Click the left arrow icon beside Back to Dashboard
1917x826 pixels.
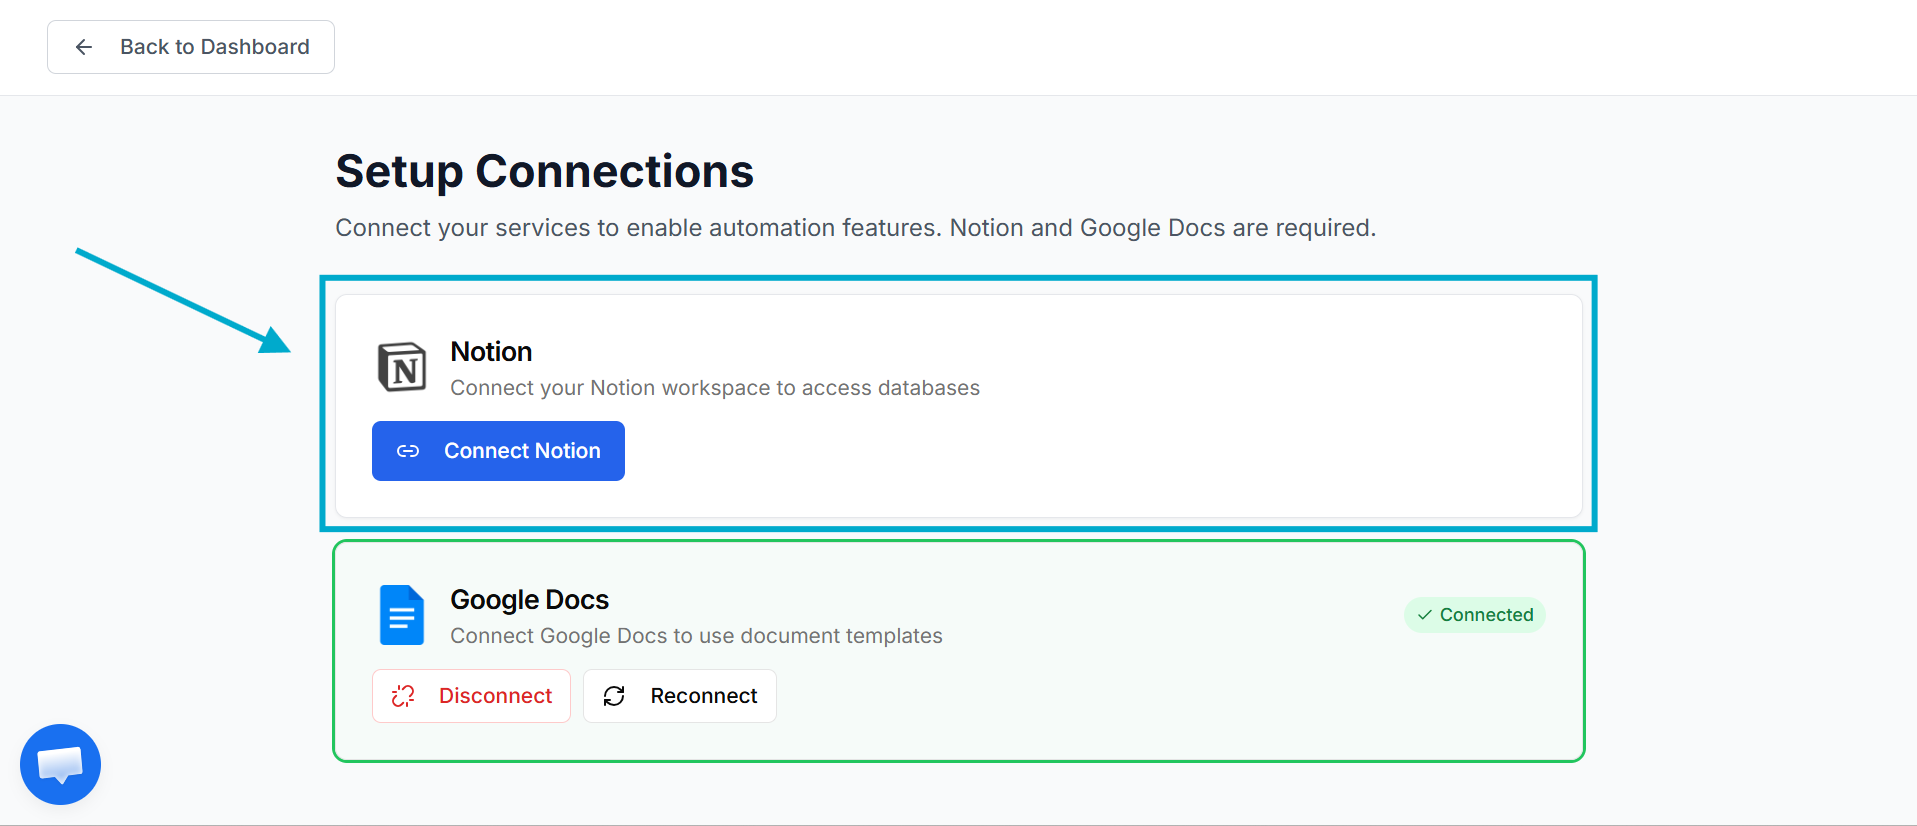[84, 47]
